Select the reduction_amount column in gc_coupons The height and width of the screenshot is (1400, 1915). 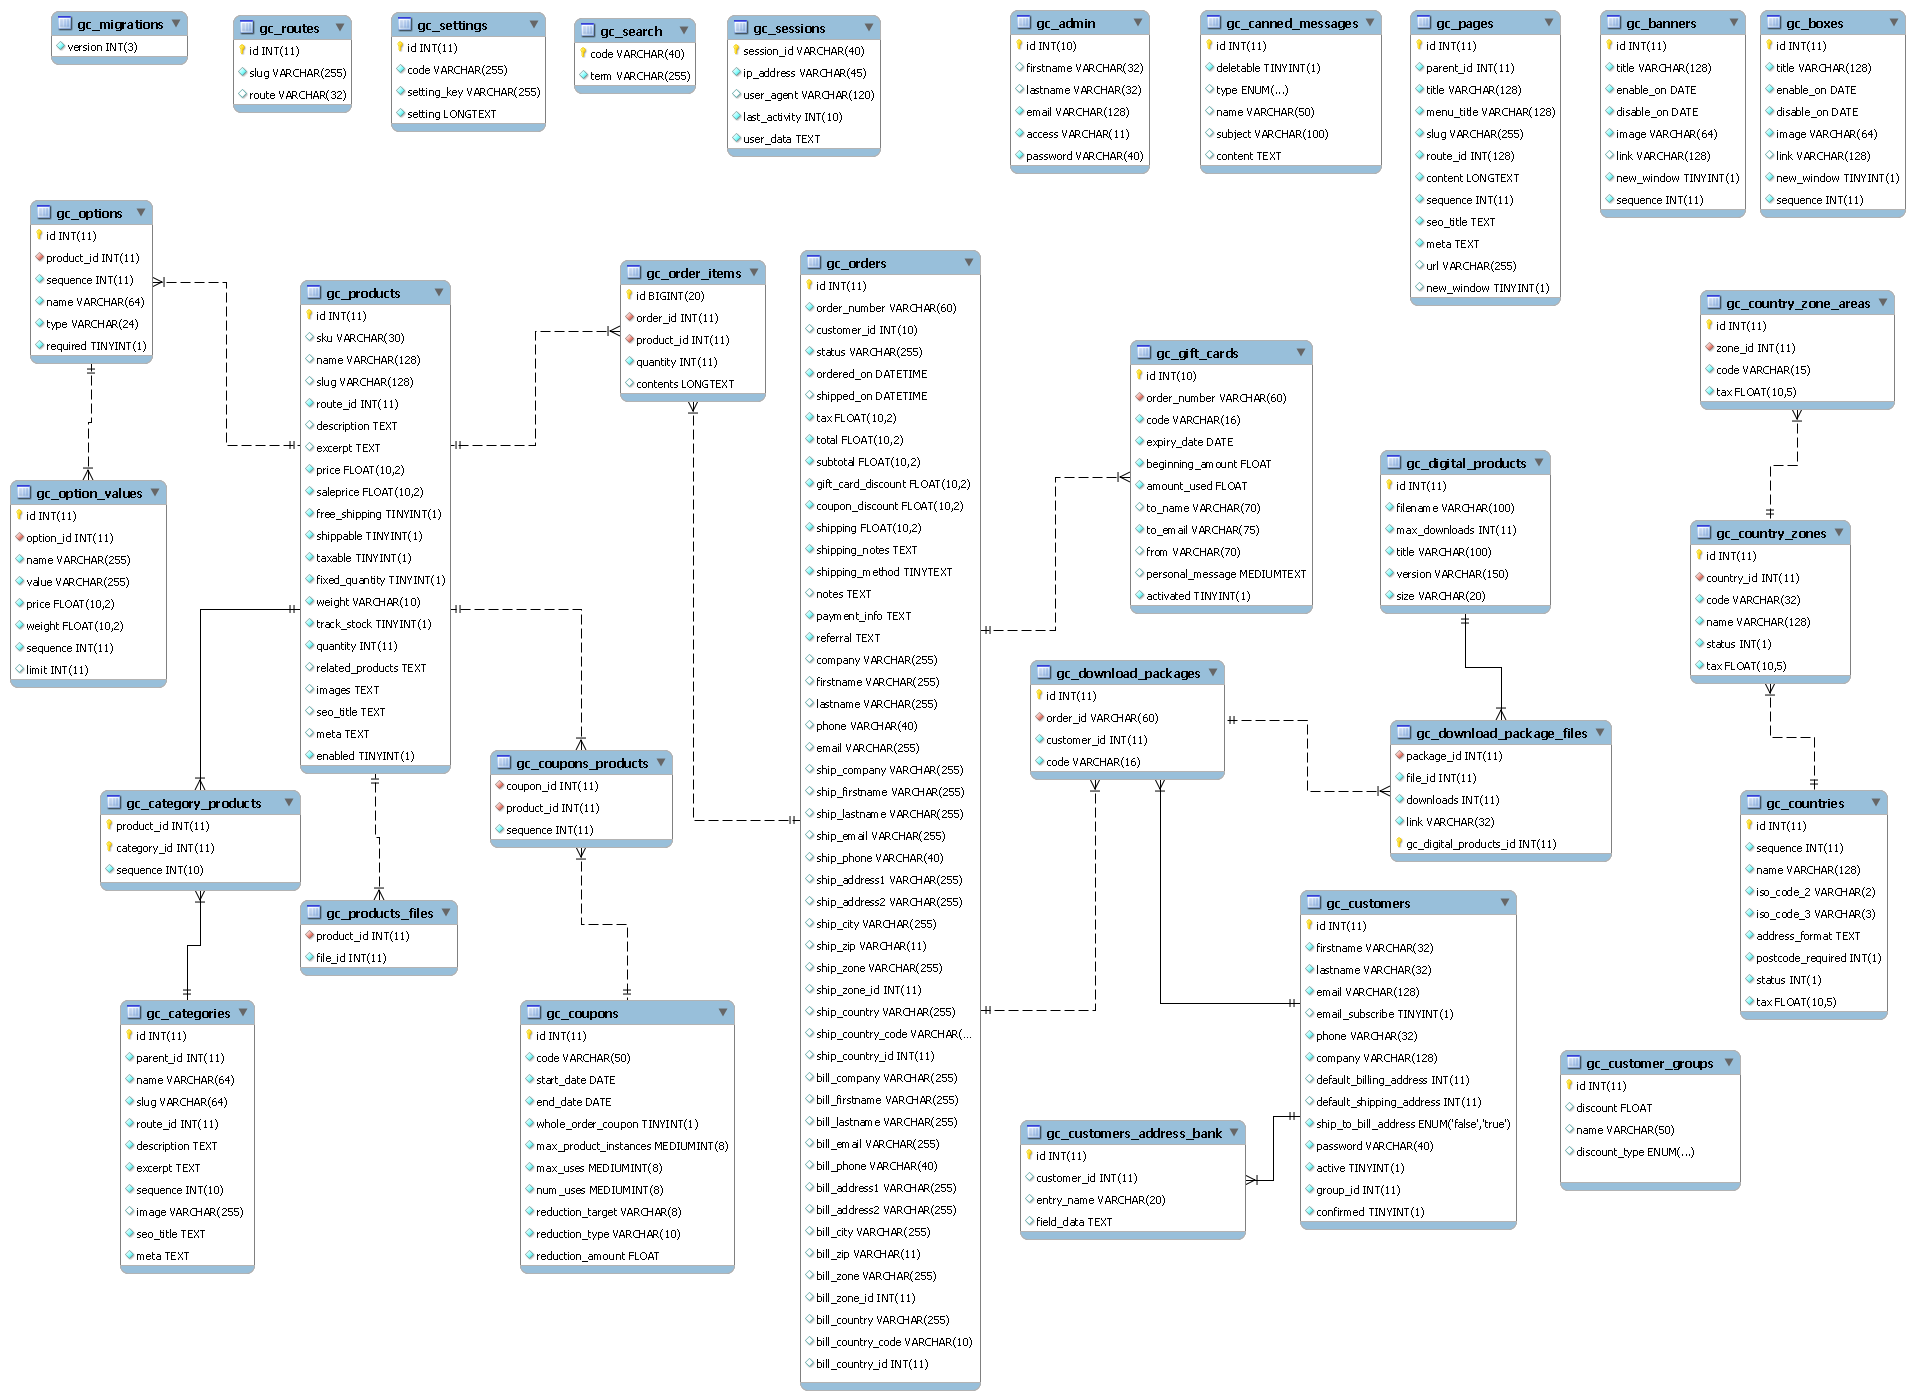point(597,1256)
